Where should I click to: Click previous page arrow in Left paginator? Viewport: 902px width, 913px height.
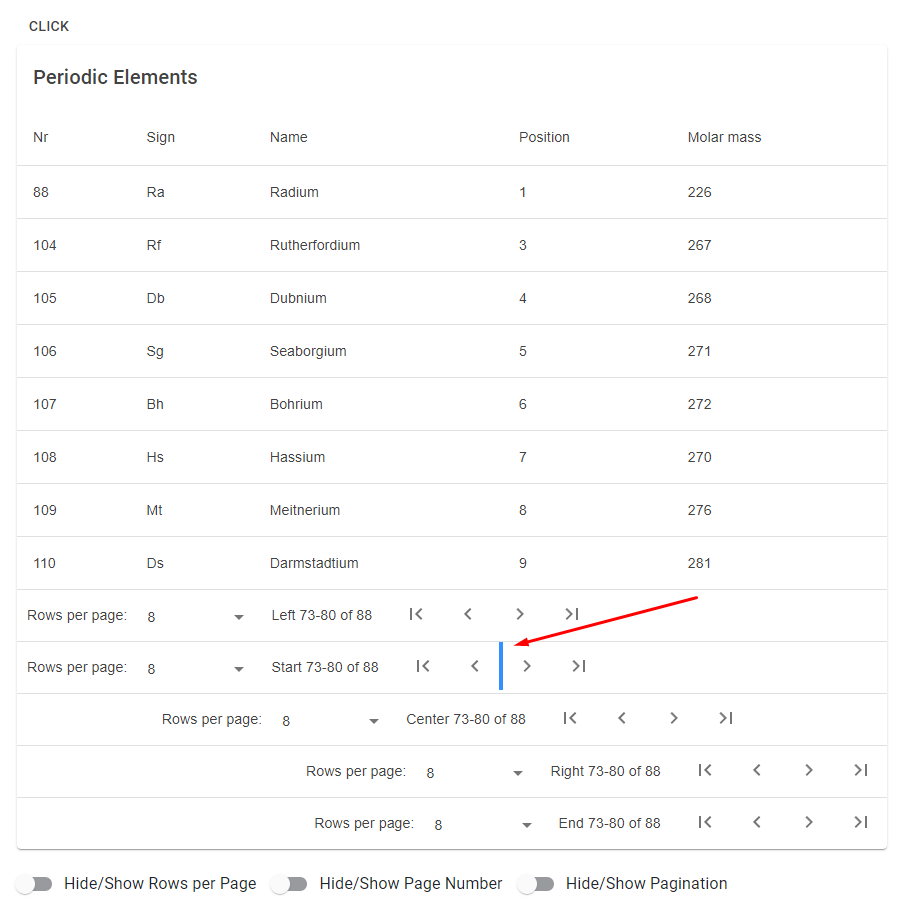[468, 614]
